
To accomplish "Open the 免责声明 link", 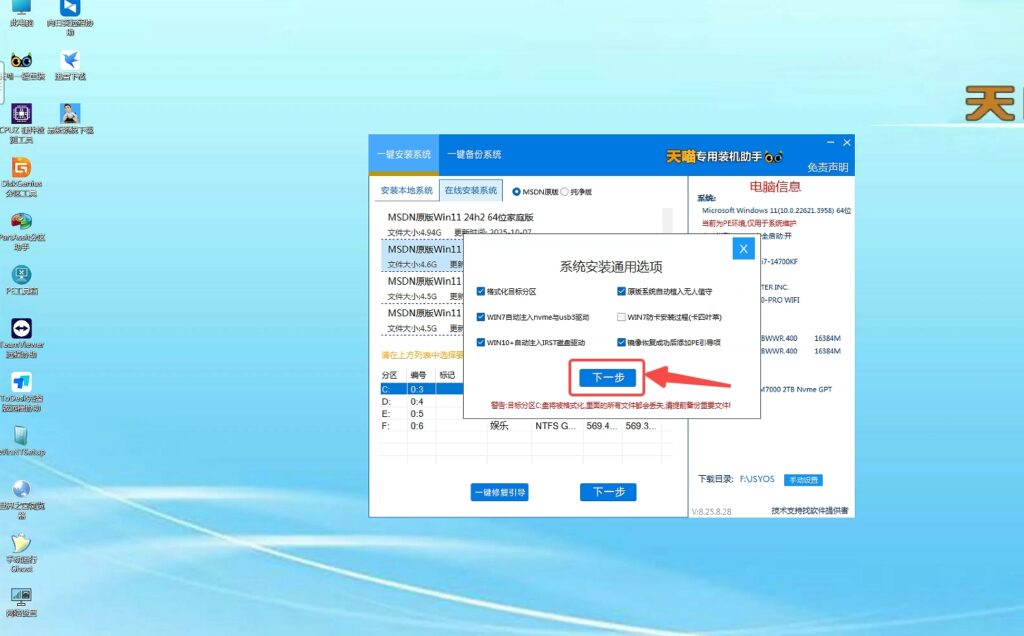I will (x=827, y=167).
